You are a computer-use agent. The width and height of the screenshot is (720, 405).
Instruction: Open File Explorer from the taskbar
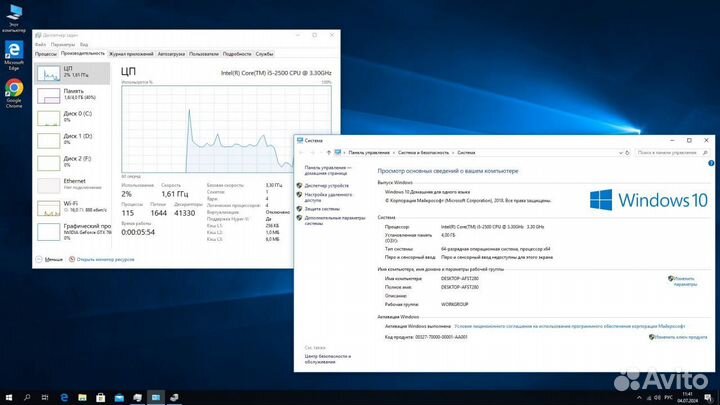82,397
